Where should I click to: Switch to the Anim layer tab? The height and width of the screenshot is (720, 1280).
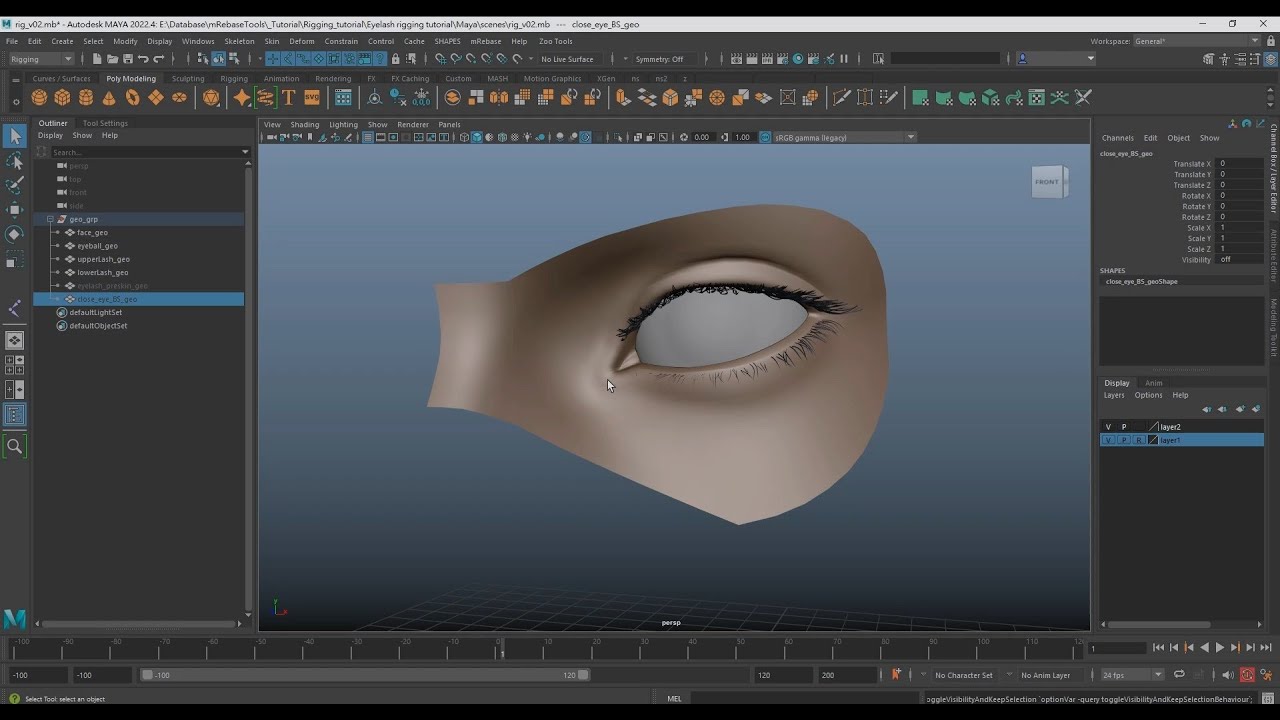coord(1153,383)
